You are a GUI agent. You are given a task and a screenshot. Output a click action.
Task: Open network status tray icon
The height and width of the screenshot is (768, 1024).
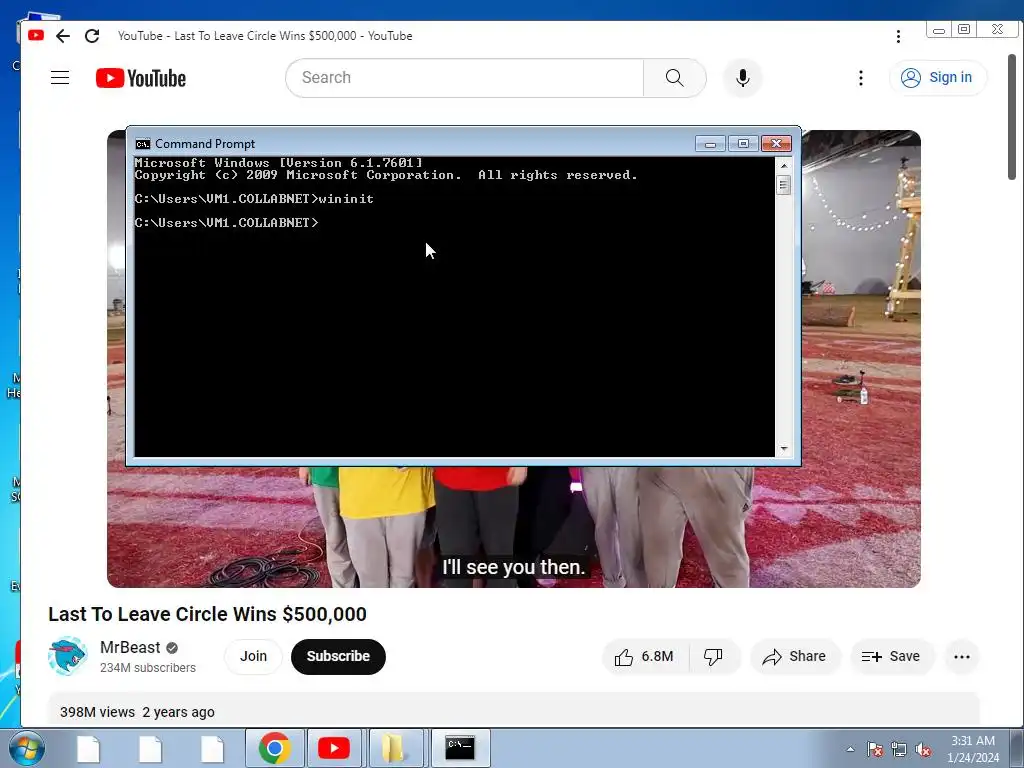coord(899,749)
